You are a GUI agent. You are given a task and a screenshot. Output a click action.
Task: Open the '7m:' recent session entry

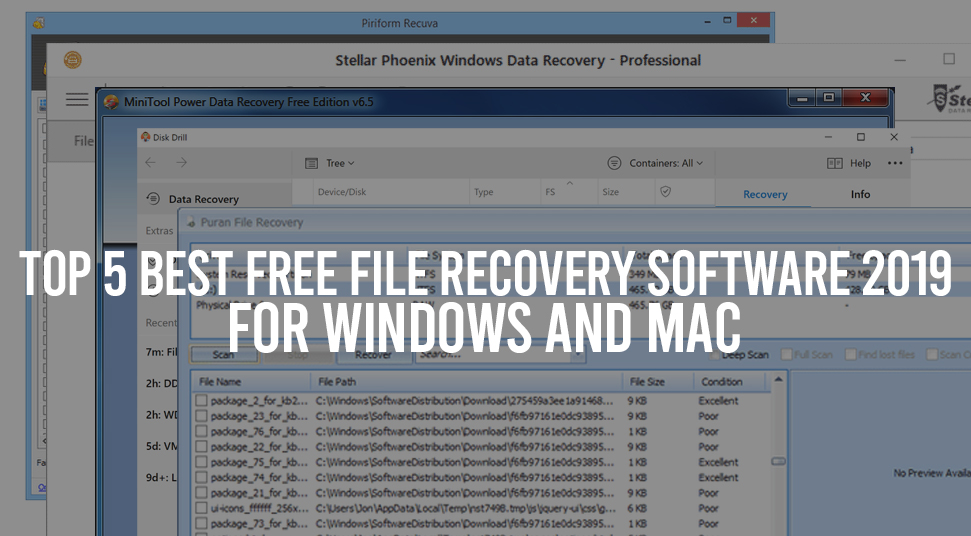point(161,352)
